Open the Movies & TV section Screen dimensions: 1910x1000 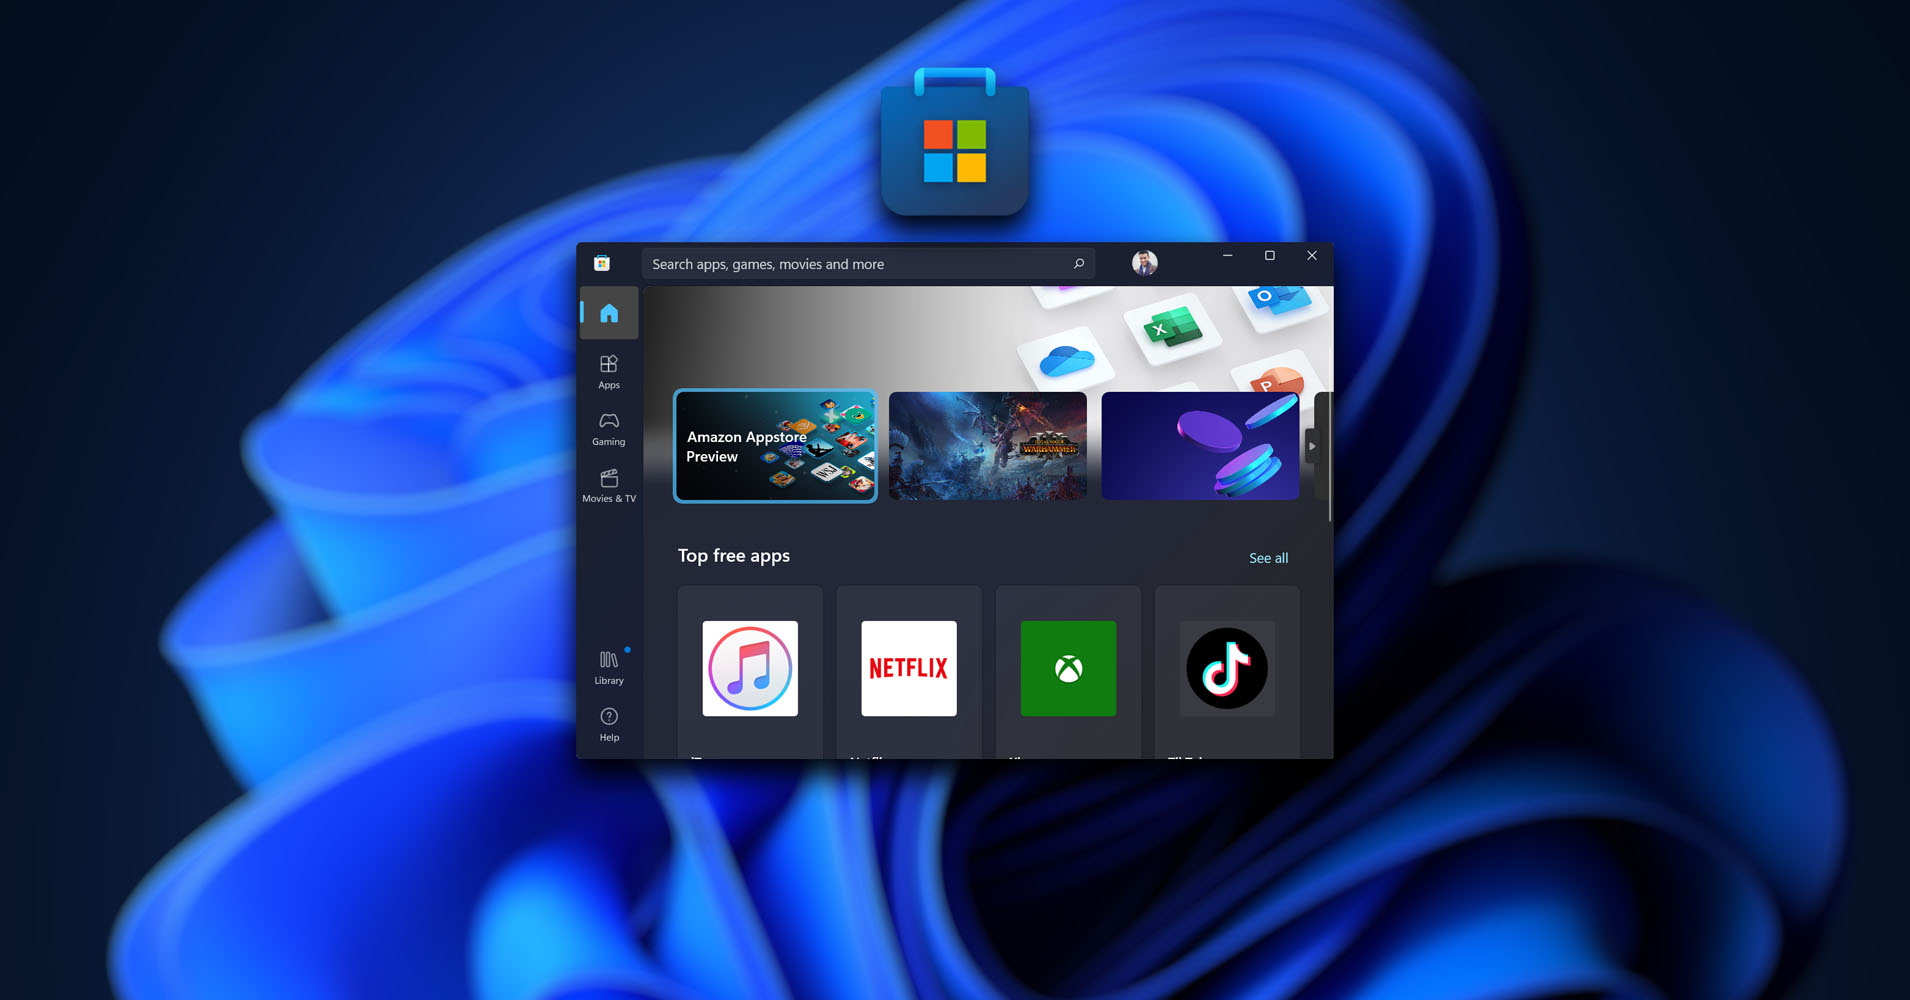608,485
